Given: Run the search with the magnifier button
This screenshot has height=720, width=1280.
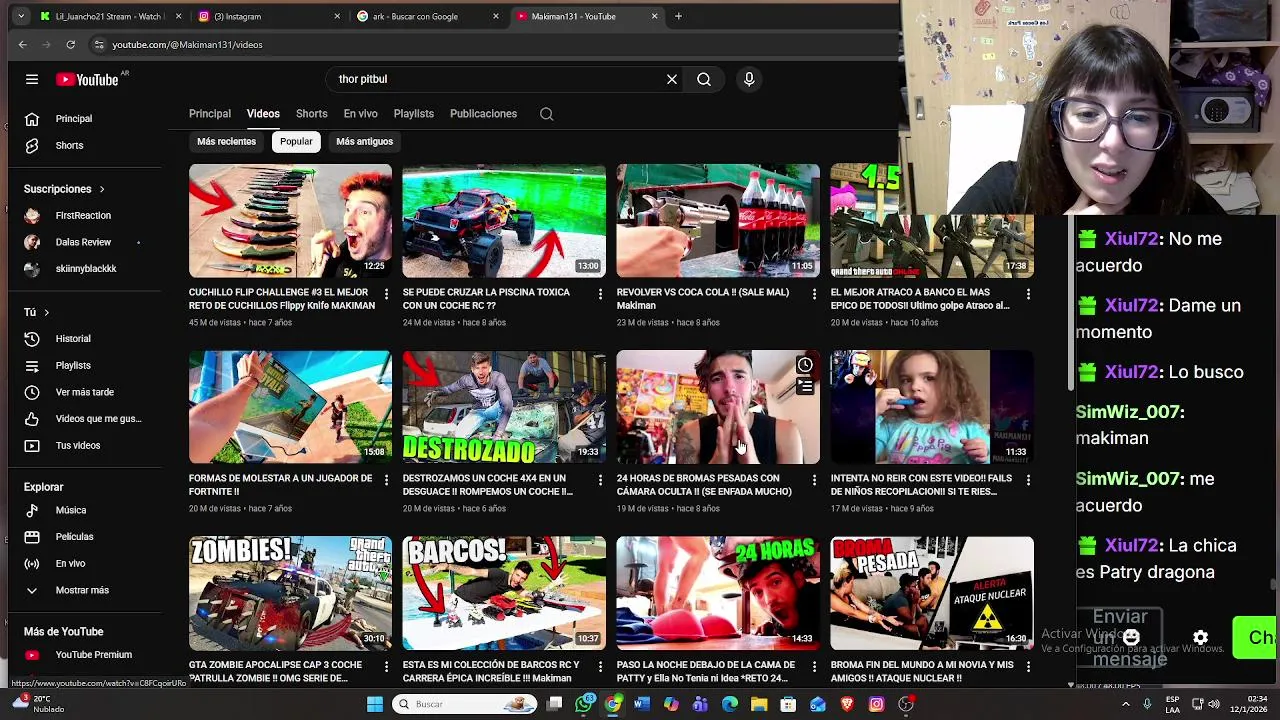Looking at the screenshot, I should click(x=704, y=79).
